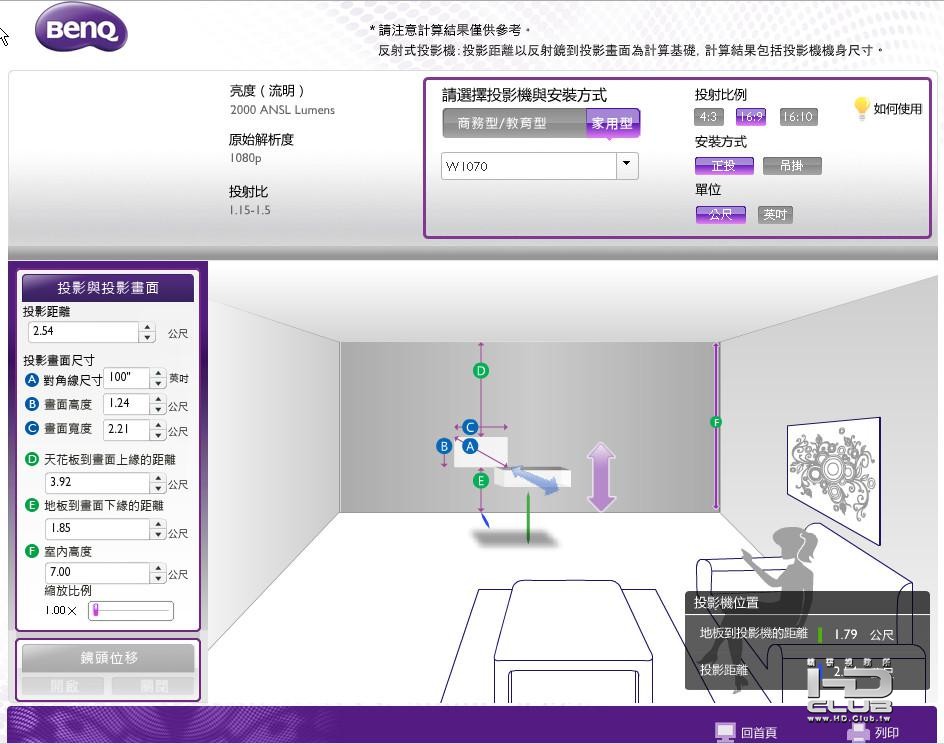944x744 pixels.
Task: Switch units to 公尺 meters
Action: tap(721, 214)
